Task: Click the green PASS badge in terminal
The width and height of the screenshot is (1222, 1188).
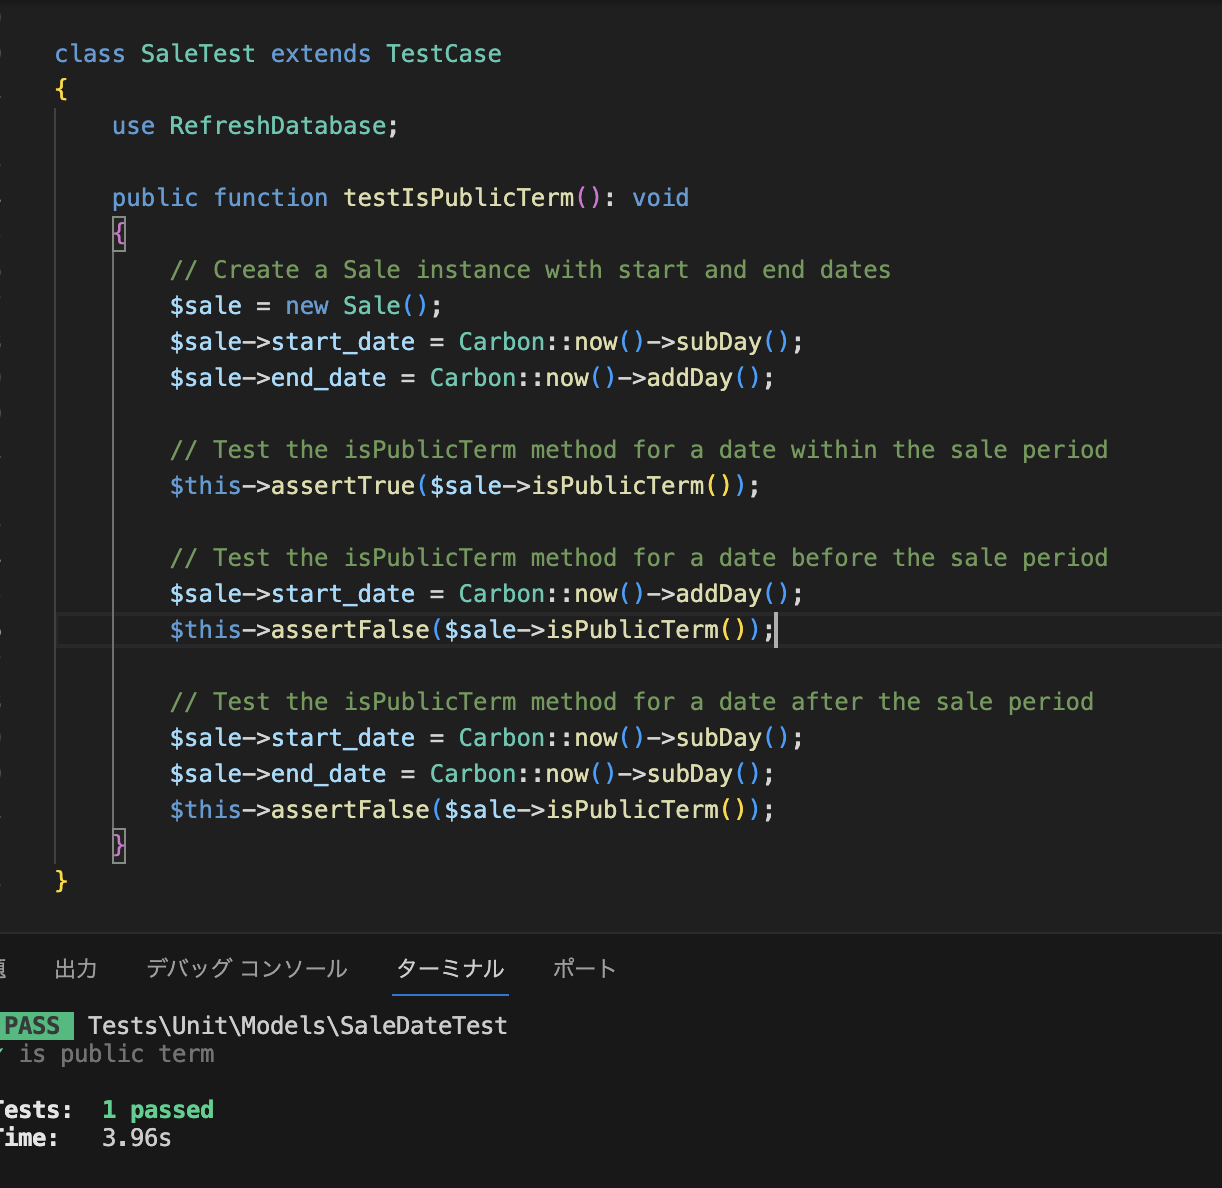Action: point(34,1026)
